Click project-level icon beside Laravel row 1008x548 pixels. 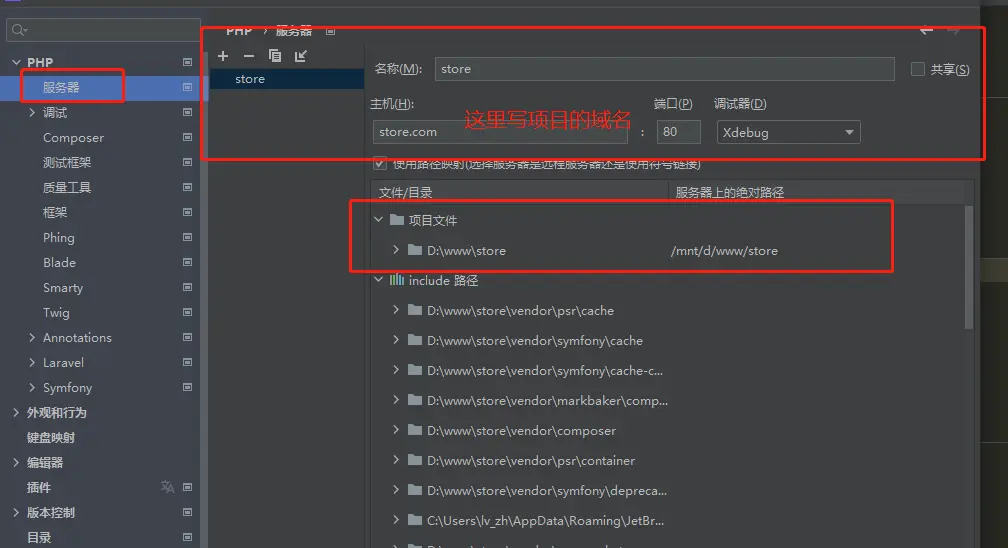(187, 362)
